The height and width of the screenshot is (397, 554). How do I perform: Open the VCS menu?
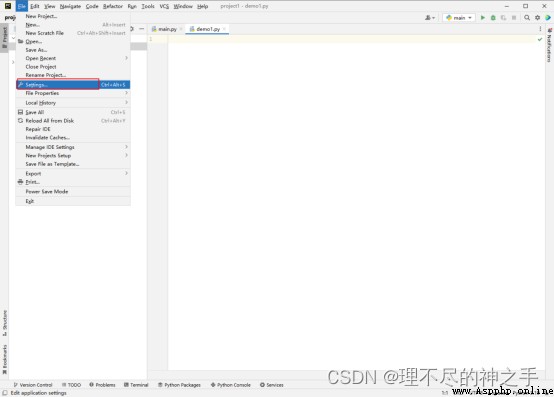(164, 6)
